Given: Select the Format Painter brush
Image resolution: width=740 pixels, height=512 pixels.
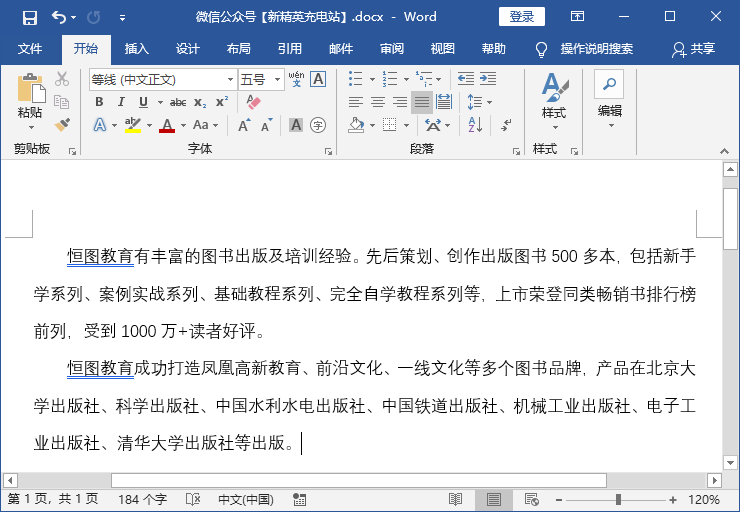Looking at the screenshot, I should (x=62, y=124).
